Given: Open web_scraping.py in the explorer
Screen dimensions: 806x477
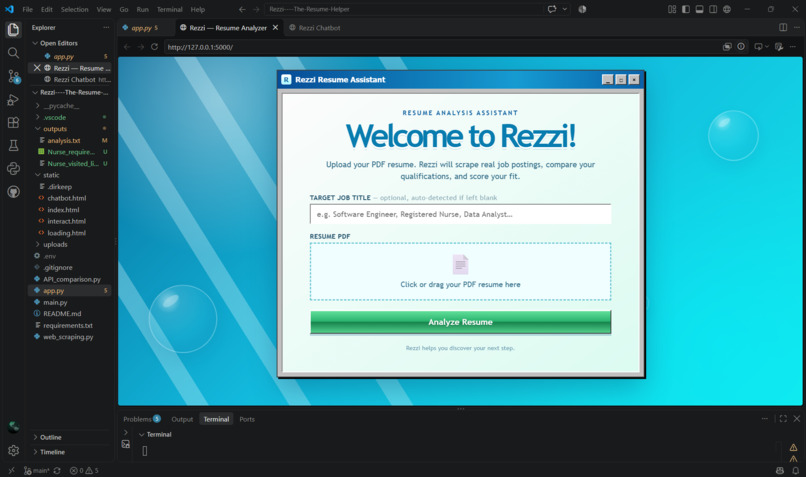Looking at the screenshot, I should point(69,337).
